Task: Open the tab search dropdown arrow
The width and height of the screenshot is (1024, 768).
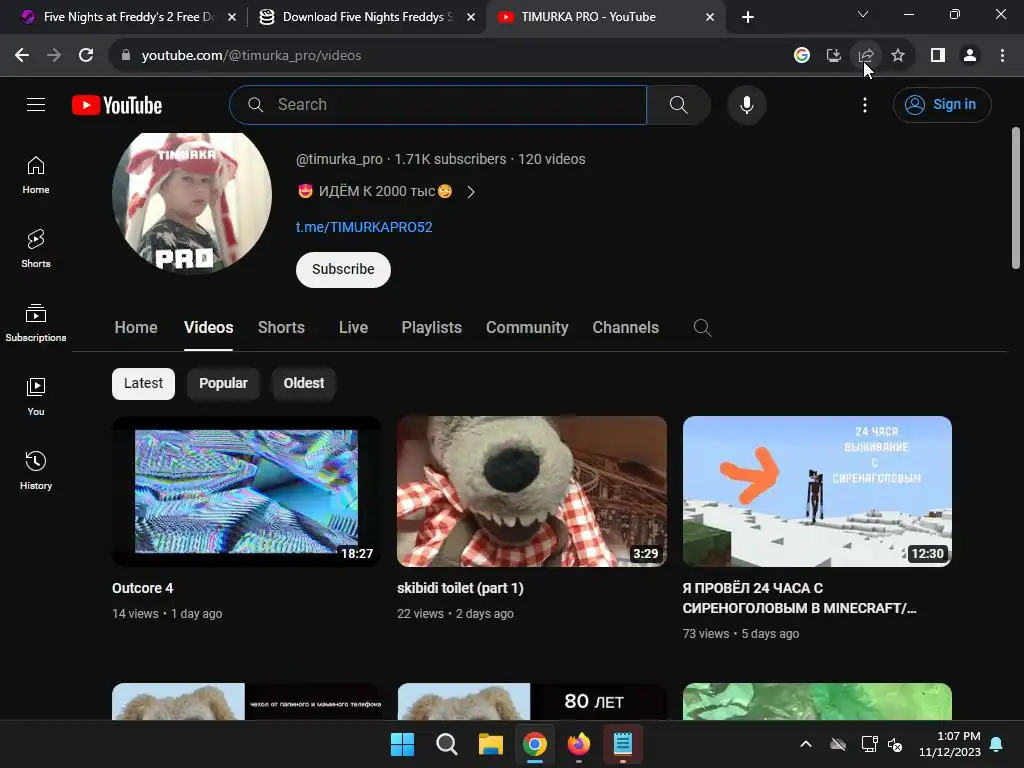Action: pyautogui.click(x=863, y=14)
